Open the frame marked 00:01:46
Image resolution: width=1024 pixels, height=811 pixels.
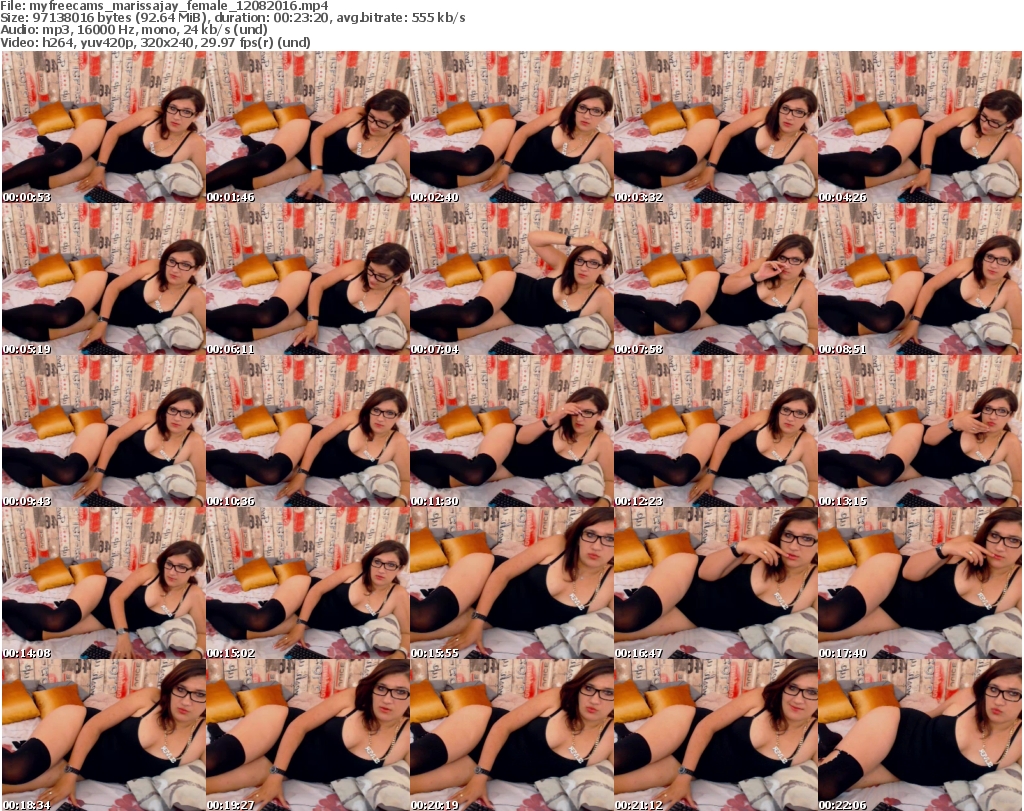(308, 127)
